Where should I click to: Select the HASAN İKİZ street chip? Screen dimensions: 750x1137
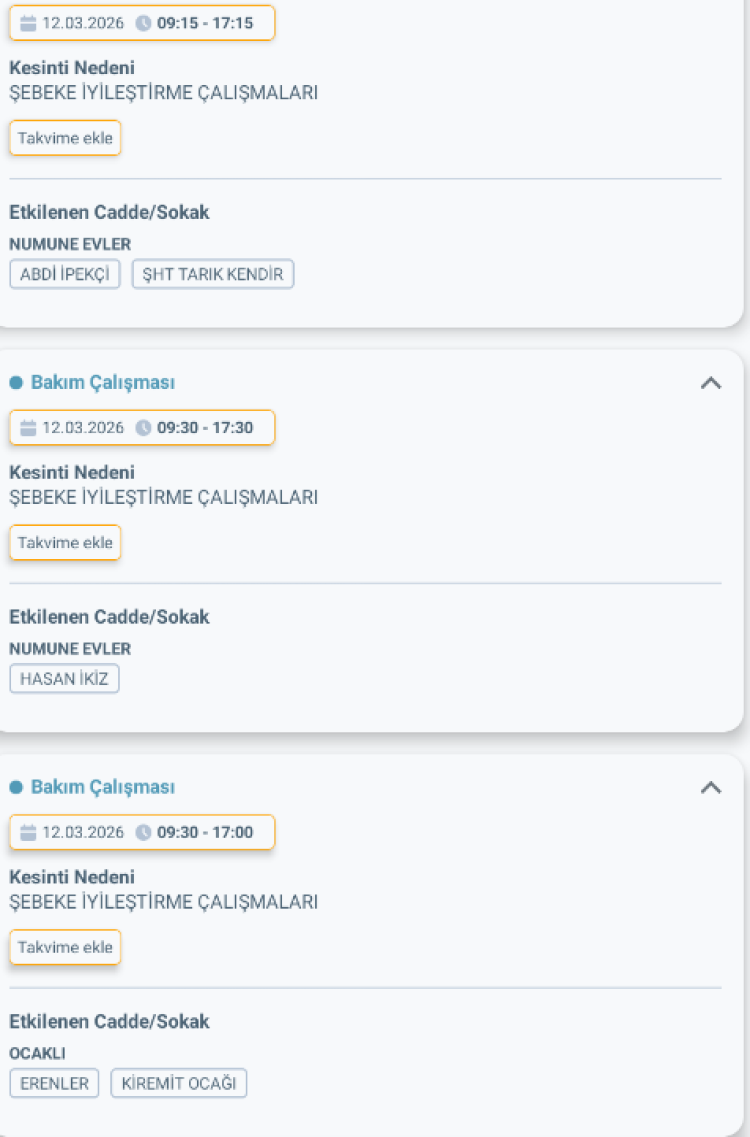point(64,679)
